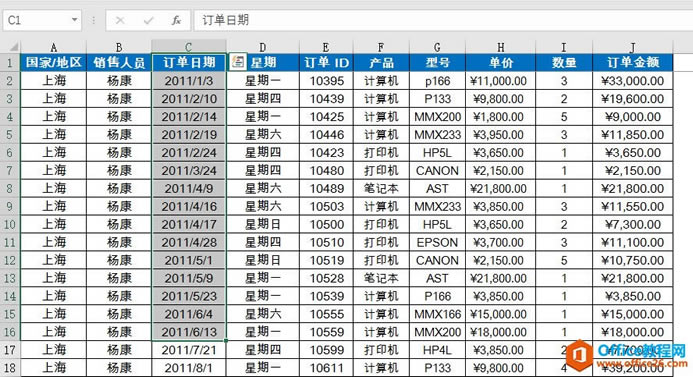Click the confirm checkmark icon in formula bar

tap(148, 20)
